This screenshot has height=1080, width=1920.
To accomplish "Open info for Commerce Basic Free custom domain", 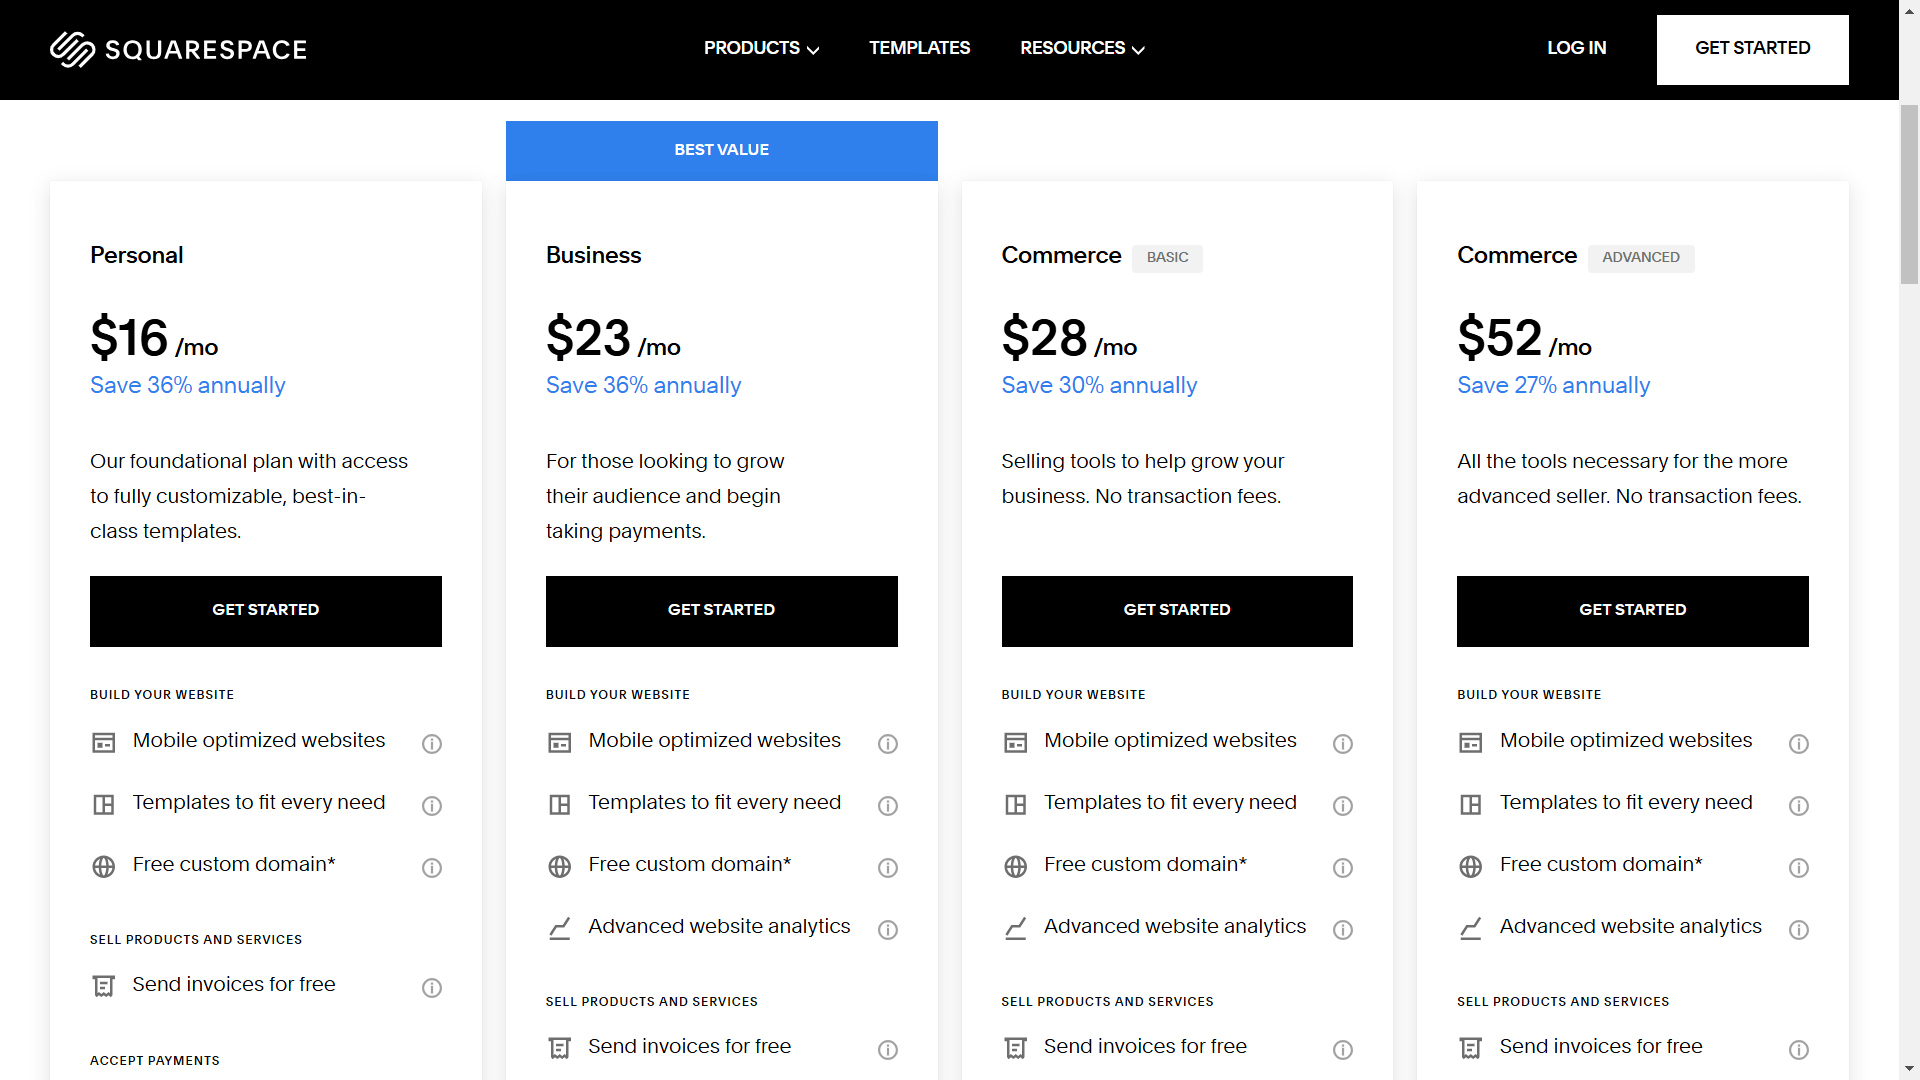I will pyautogui.click(x=1342, y=867).
